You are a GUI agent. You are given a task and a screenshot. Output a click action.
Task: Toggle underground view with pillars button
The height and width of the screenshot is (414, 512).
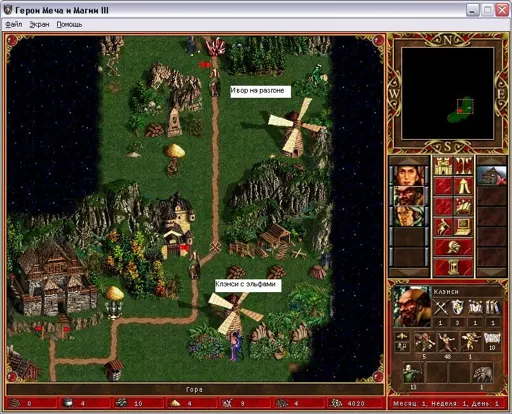[463, 166]
